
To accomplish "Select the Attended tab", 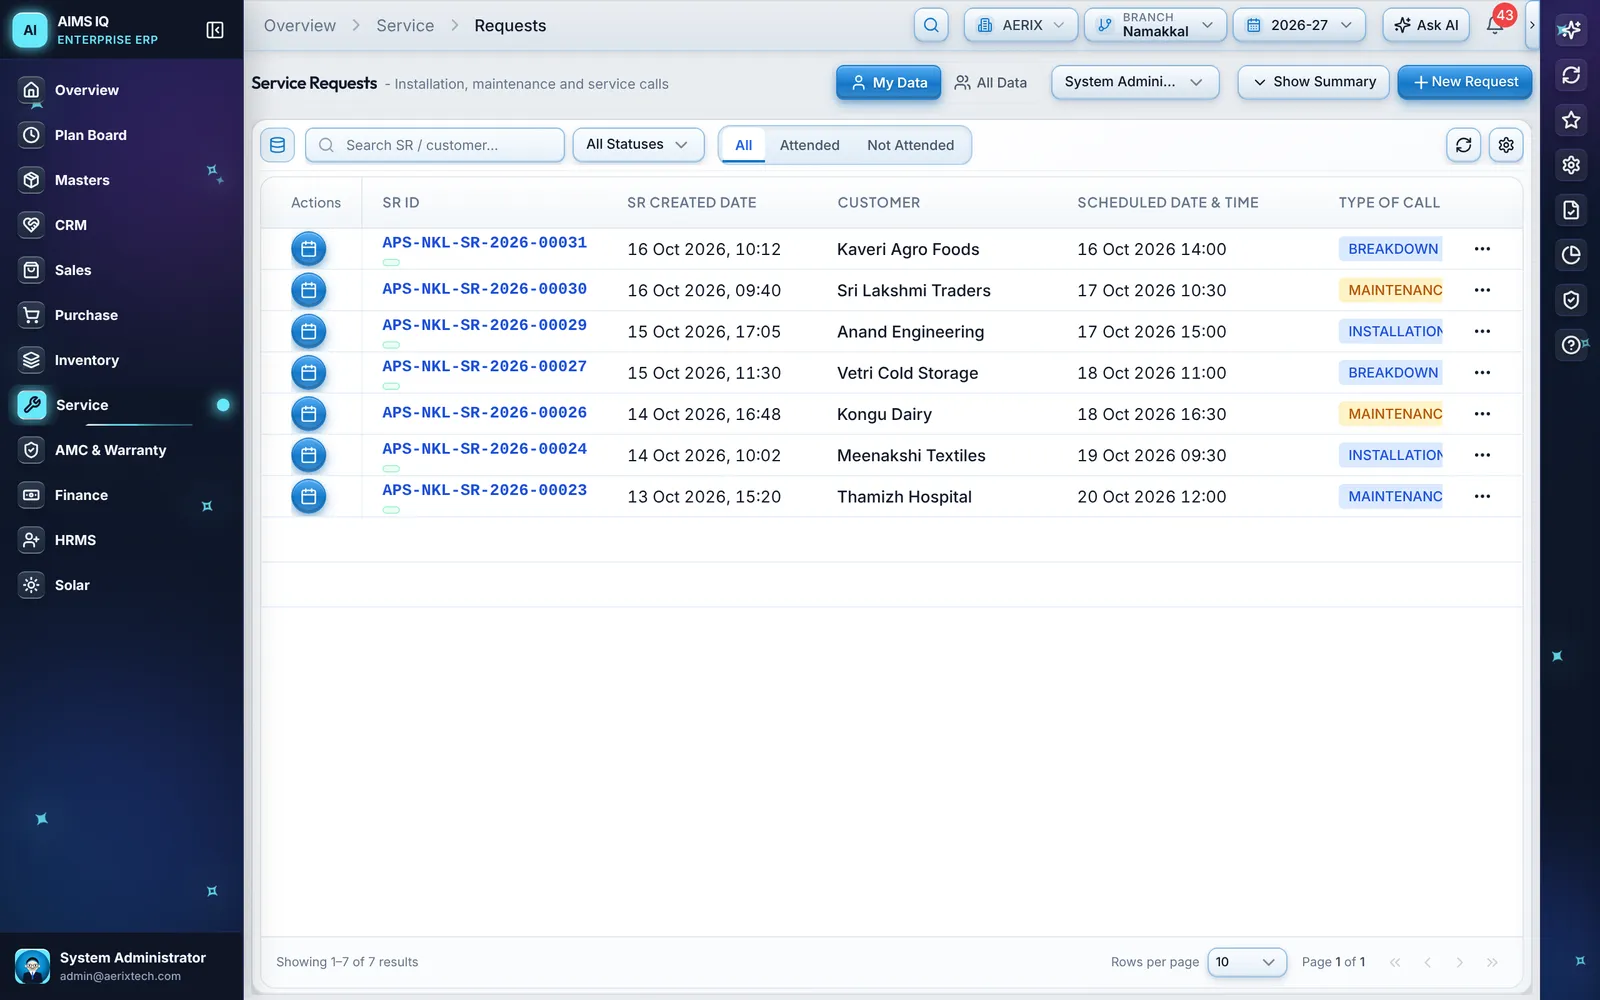I will coord(809,145).
